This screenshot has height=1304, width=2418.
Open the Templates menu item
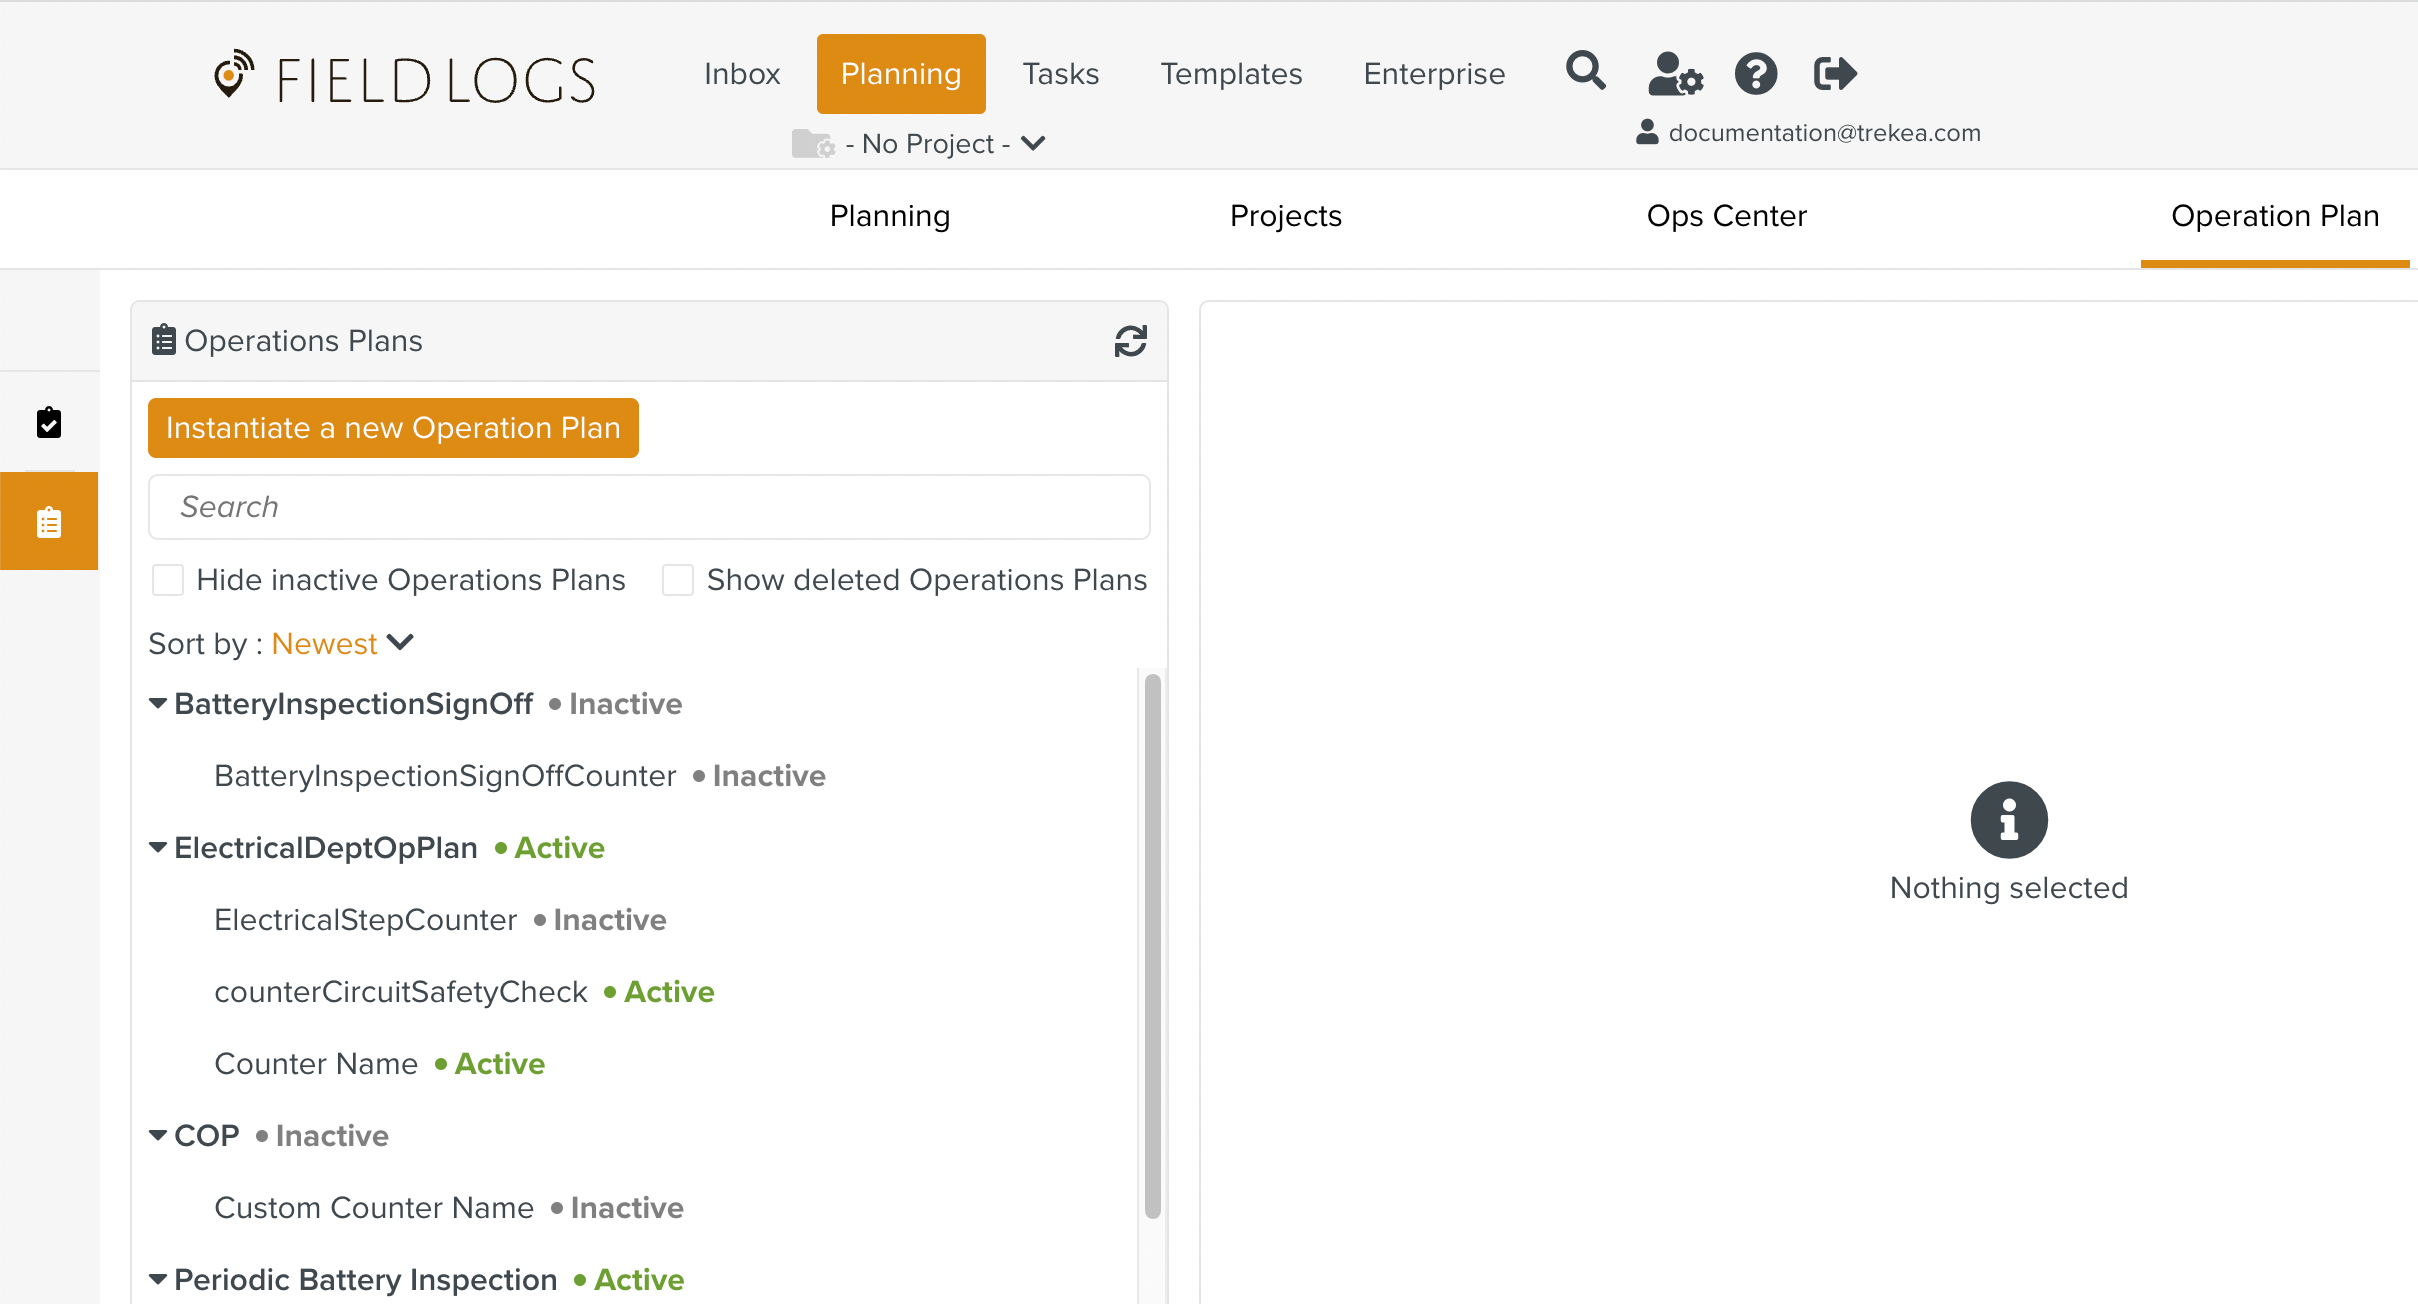click(x=1231, y=74)
